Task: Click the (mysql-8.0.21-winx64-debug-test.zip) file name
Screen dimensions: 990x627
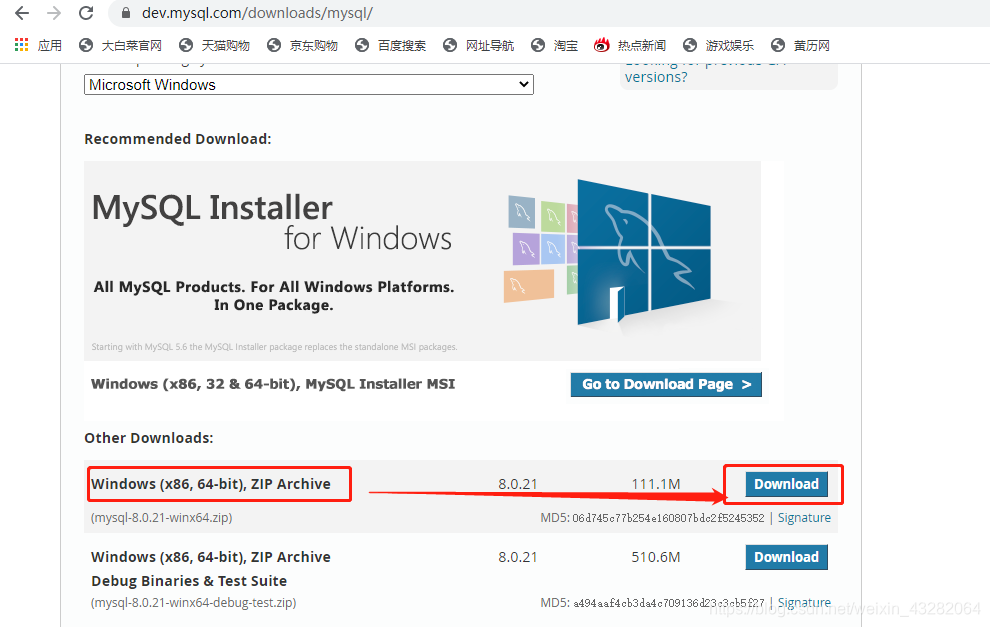Action: (193, 602)
